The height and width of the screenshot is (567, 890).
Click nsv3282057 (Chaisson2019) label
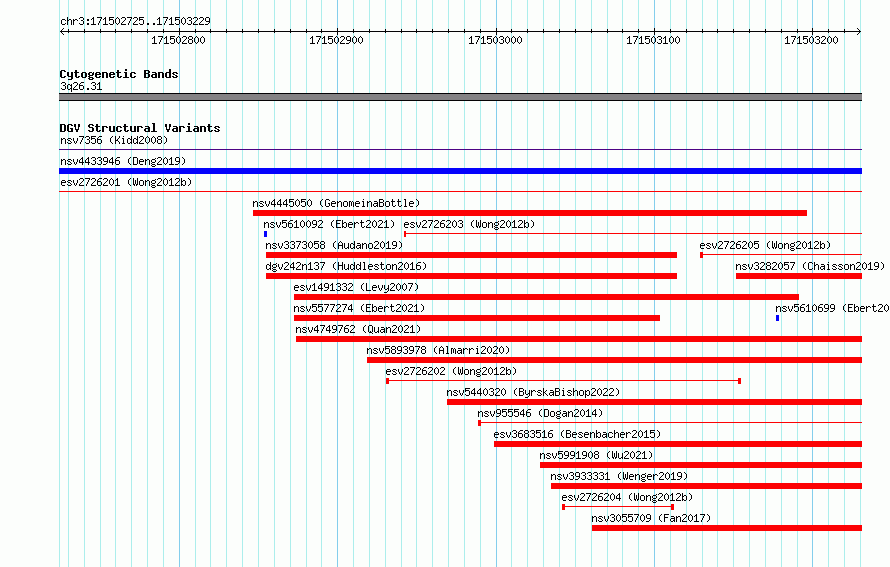click(810, 266)
